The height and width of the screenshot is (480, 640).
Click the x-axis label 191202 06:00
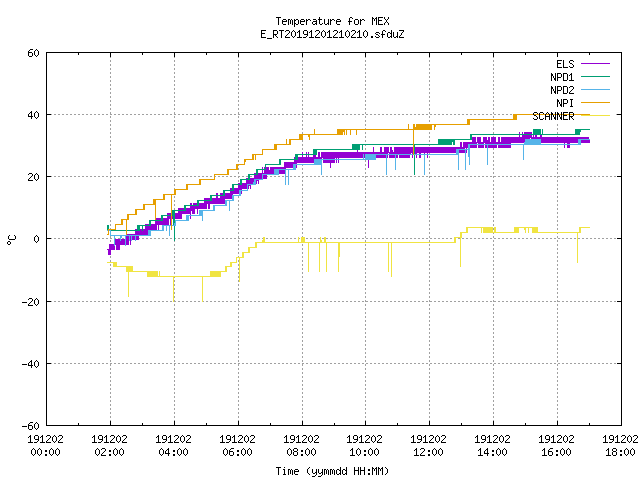(238, 445)
